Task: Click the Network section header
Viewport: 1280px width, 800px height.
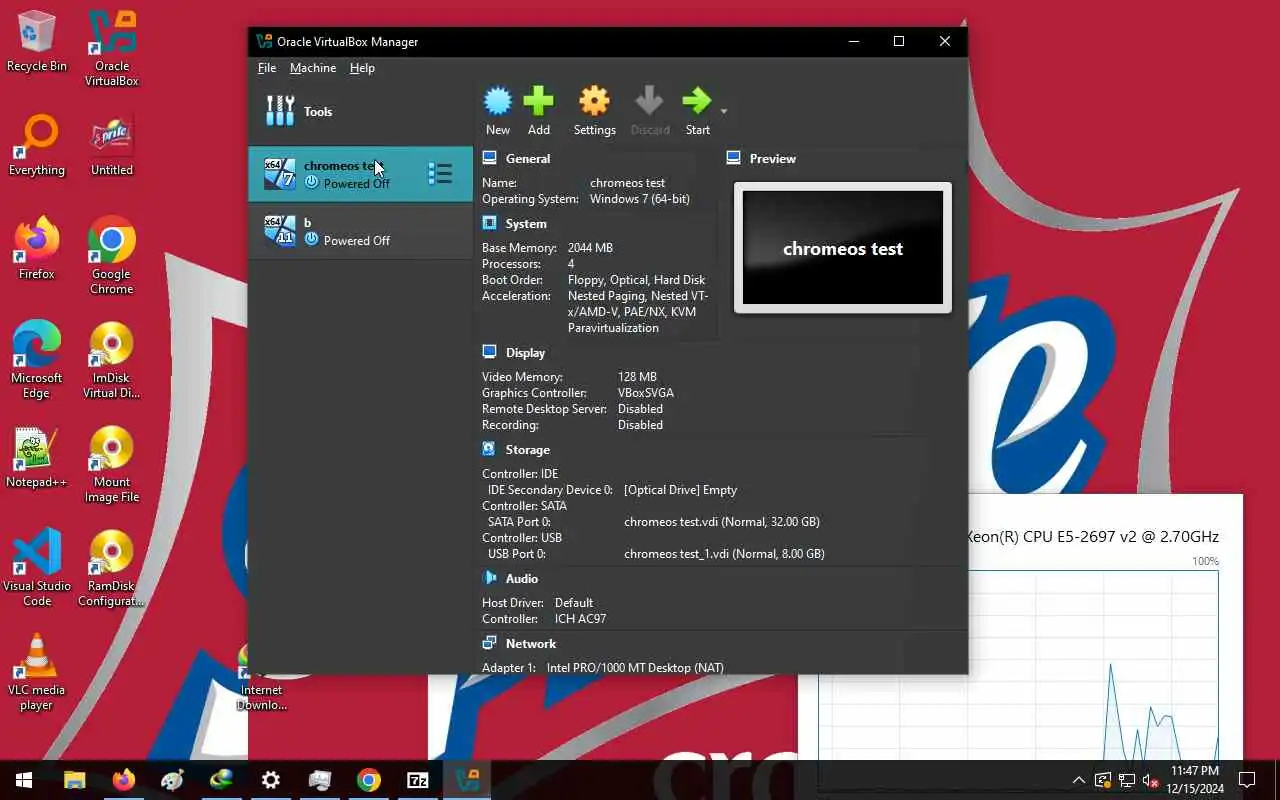Action: [x=531, y=643]
